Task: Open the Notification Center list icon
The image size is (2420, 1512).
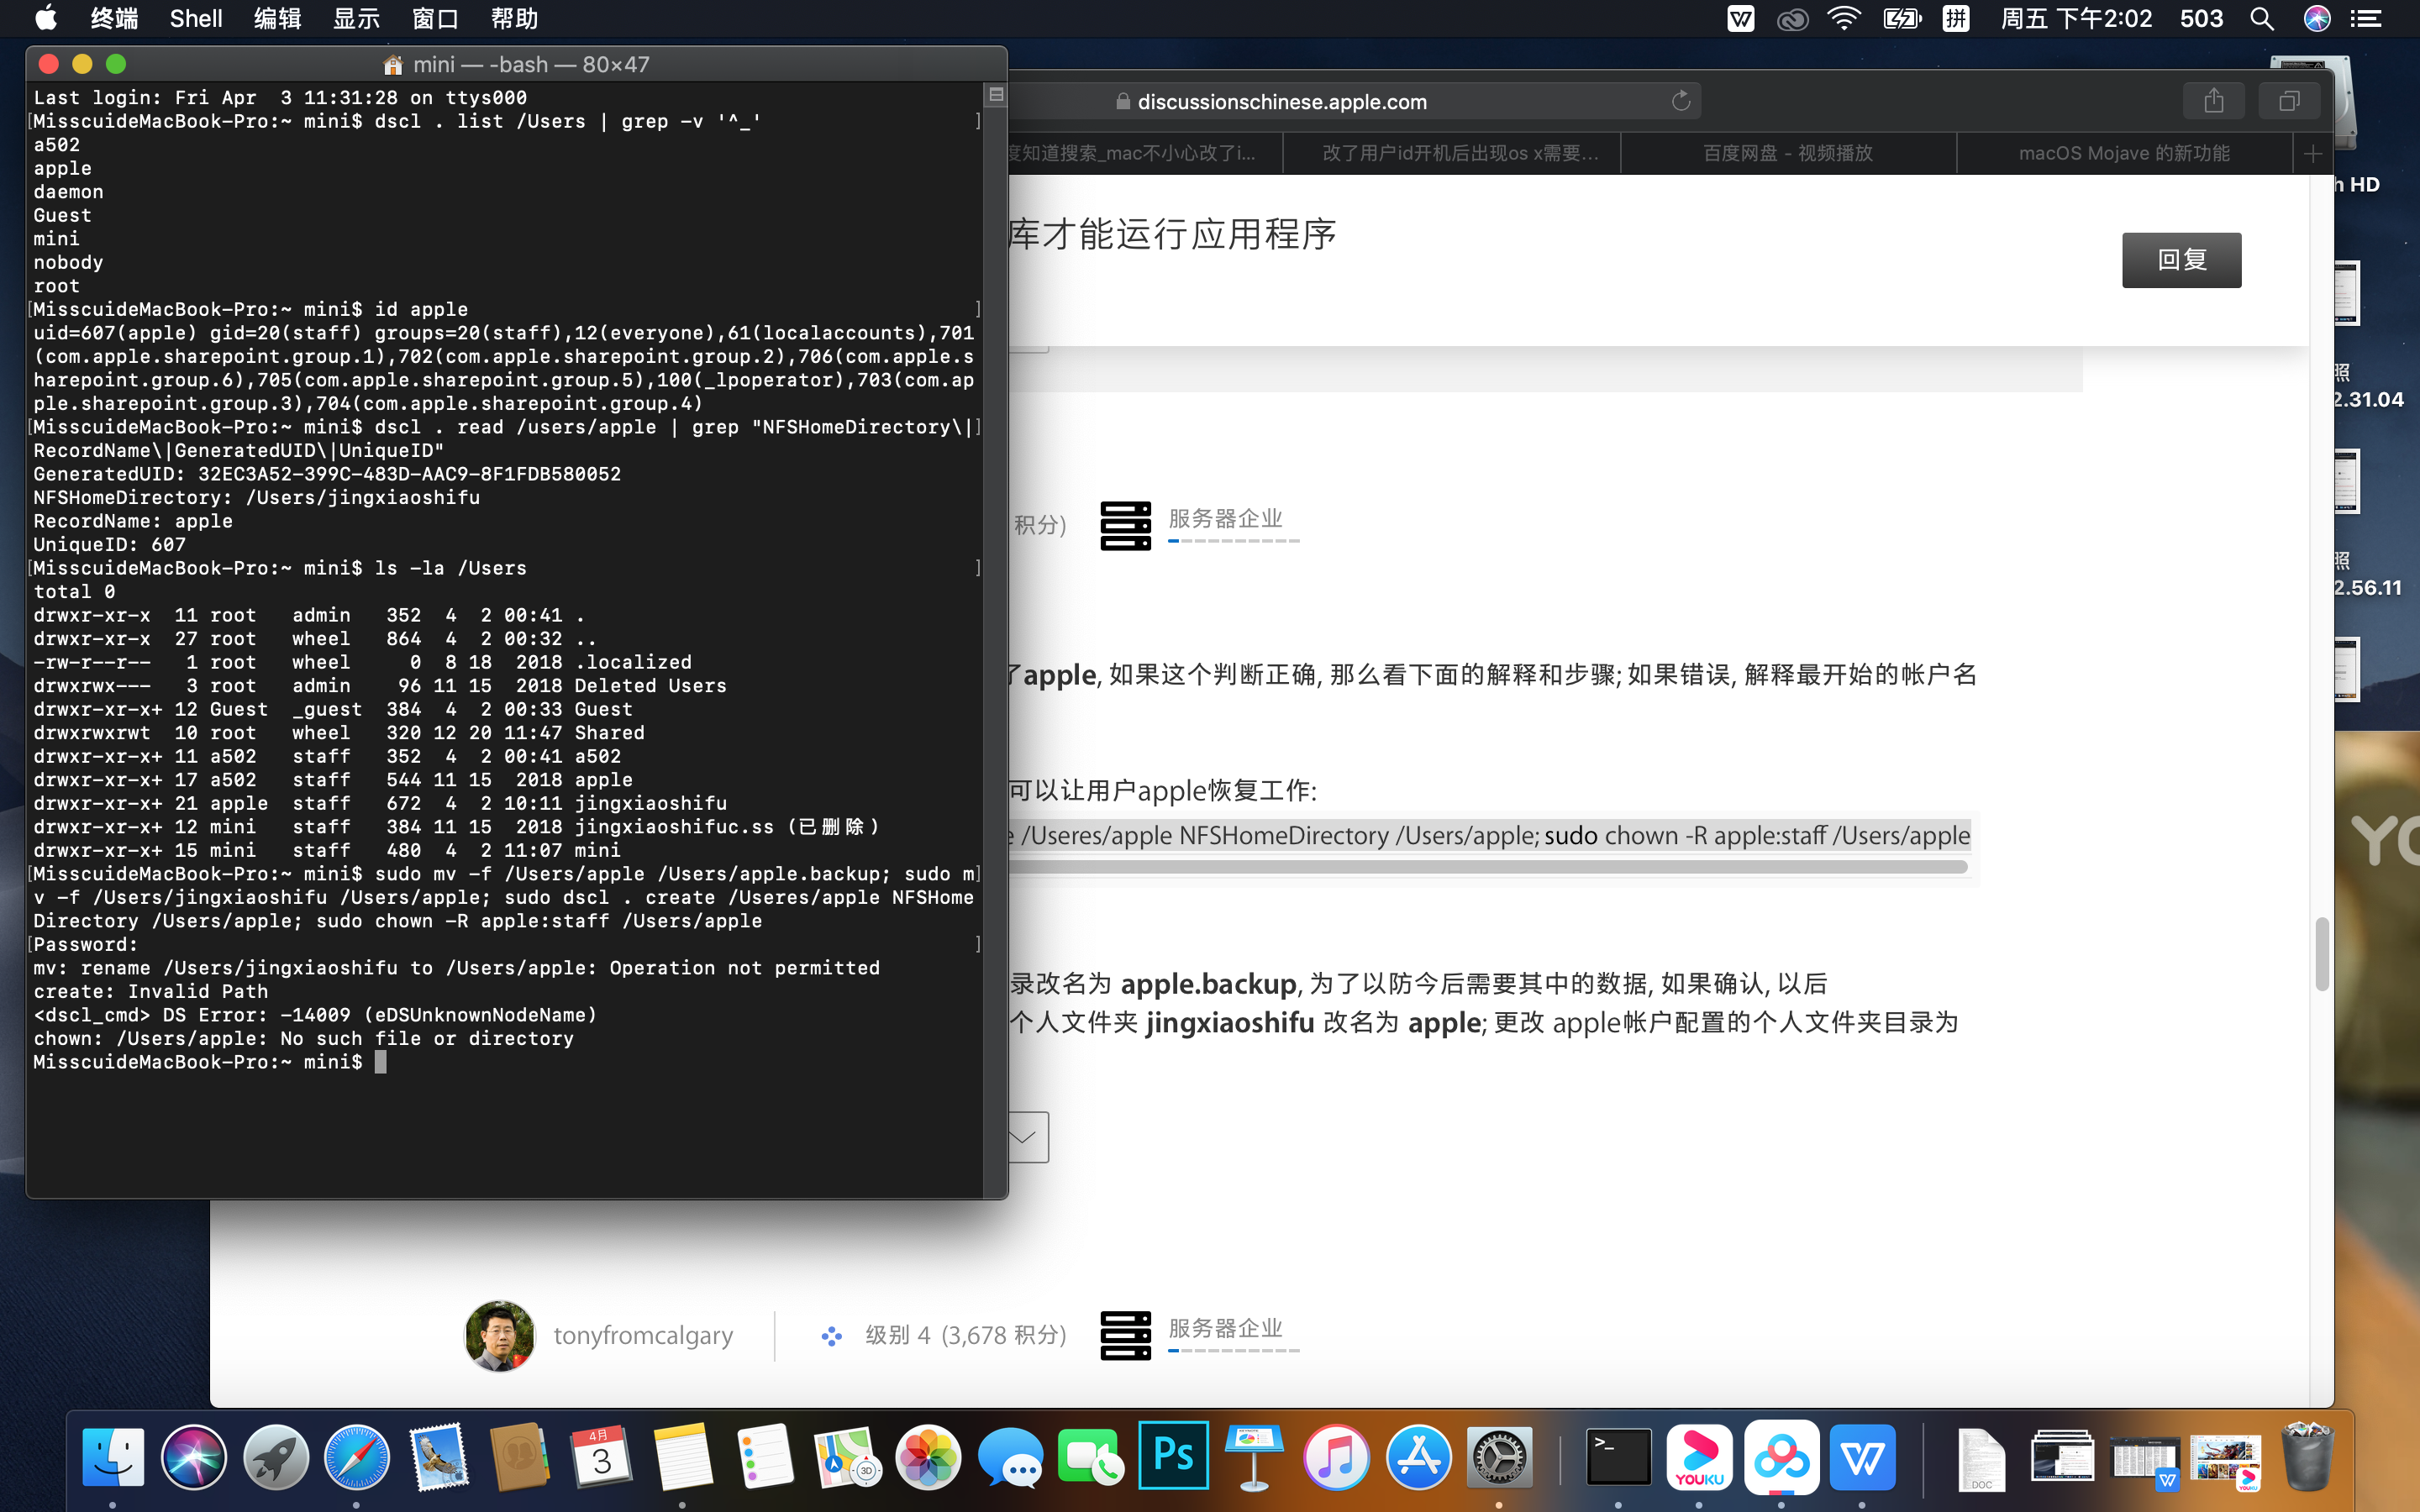Action: (2366, 19)
